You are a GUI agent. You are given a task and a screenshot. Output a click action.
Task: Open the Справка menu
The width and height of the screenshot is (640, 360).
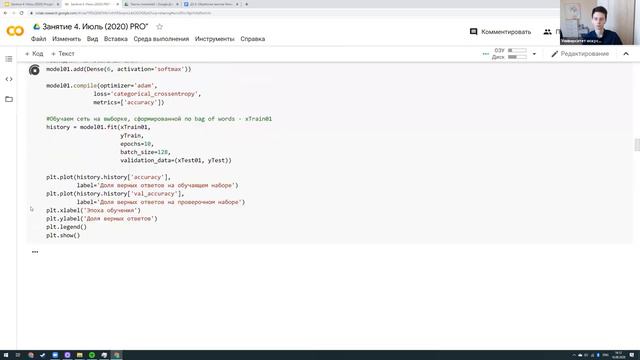253,39
